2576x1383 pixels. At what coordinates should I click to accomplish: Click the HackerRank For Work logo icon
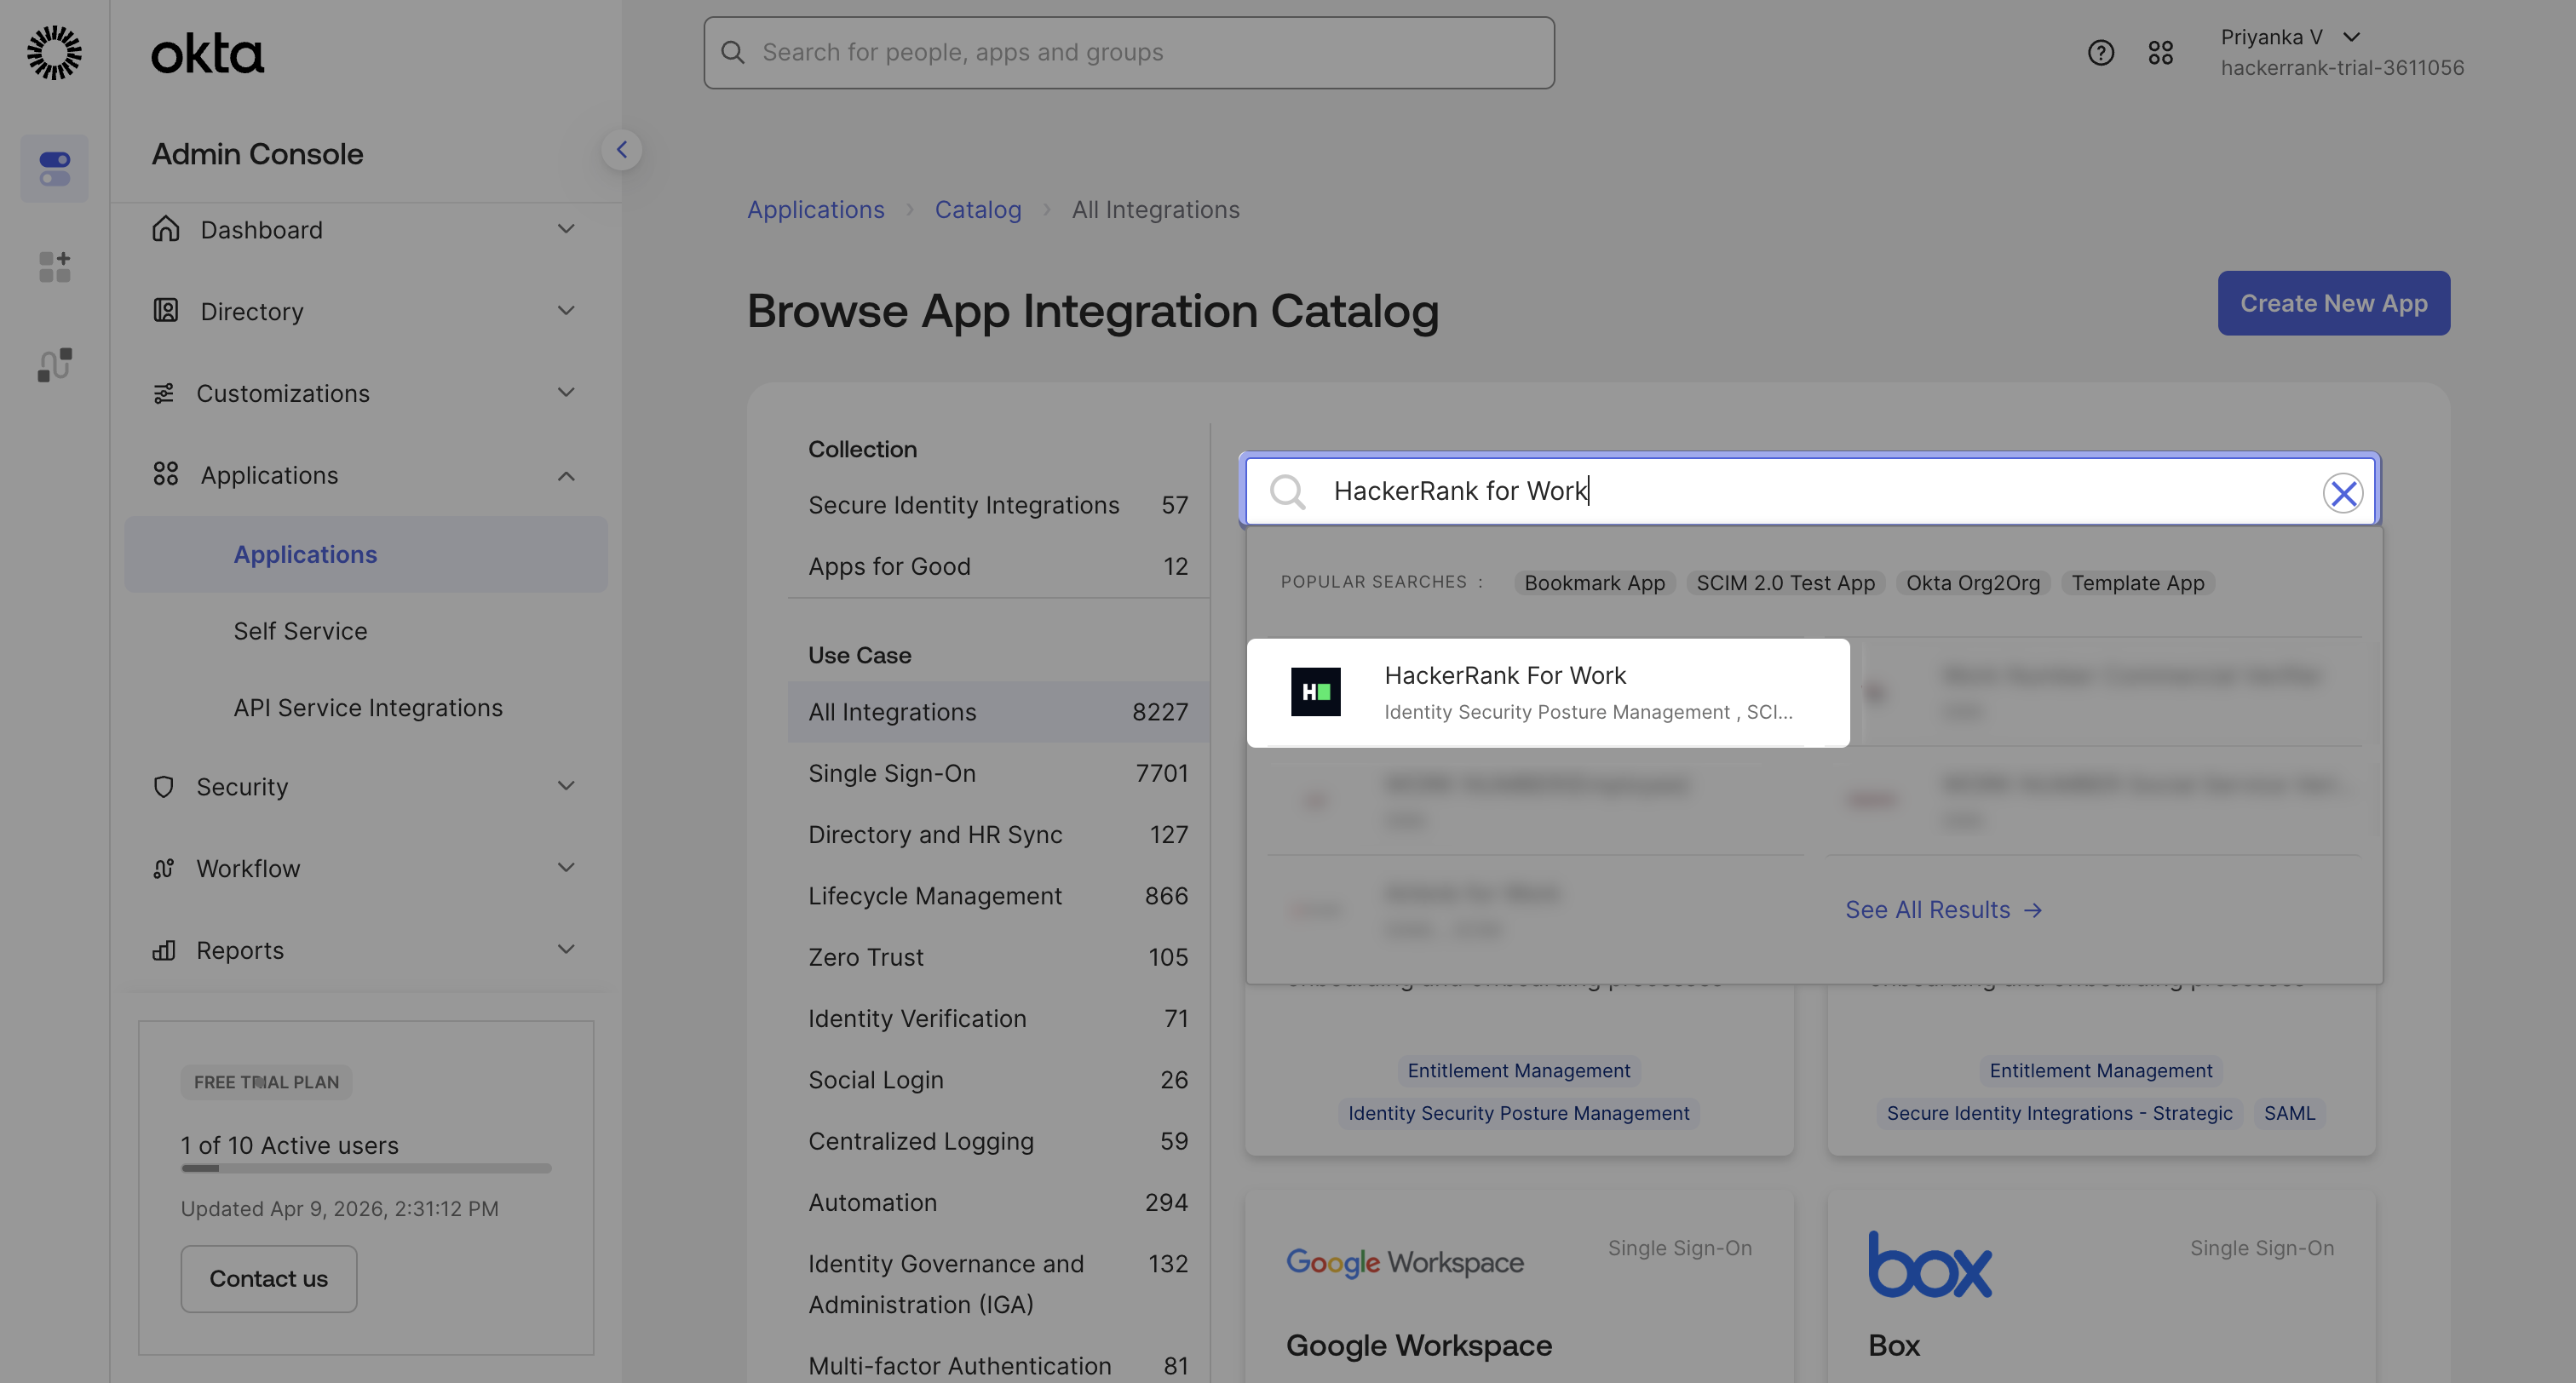(x=1315, y=692)
